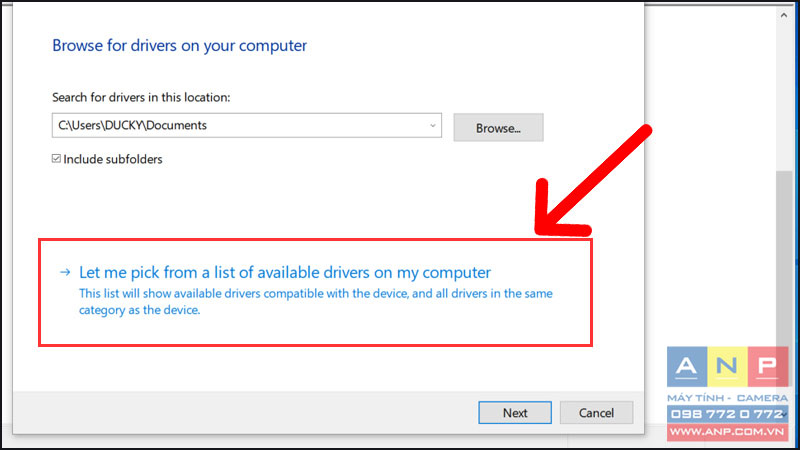Open the driver location dropdown arrow
The image size is (800, 450).
coord(432,126)
